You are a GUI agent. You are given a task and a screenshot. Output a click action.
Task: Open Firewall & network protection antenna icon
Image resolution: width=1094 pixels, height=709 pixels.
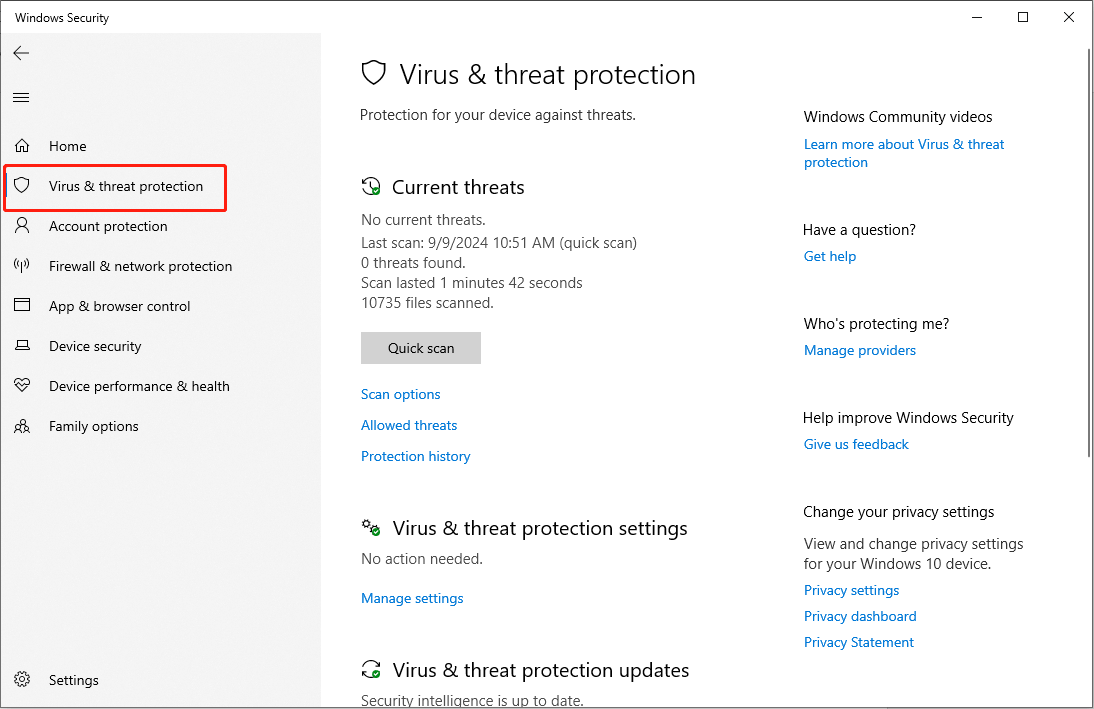click(22, 265)
